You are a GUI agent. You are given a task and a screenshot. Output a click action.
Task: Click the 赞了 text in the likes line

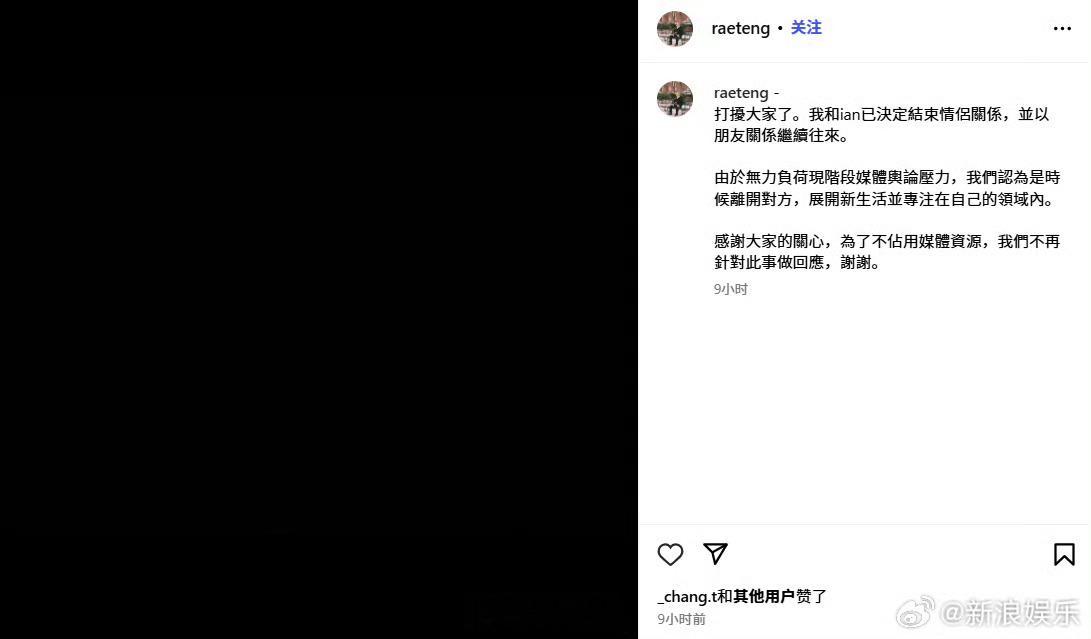[811, 597]
